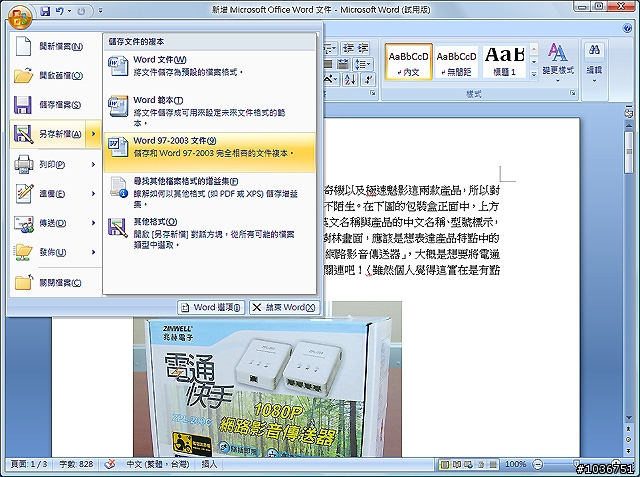This screenshot has height=477, width=640.
Task: Choose 開新檔案(N) in the Office menu
Action: pos(55,47)
